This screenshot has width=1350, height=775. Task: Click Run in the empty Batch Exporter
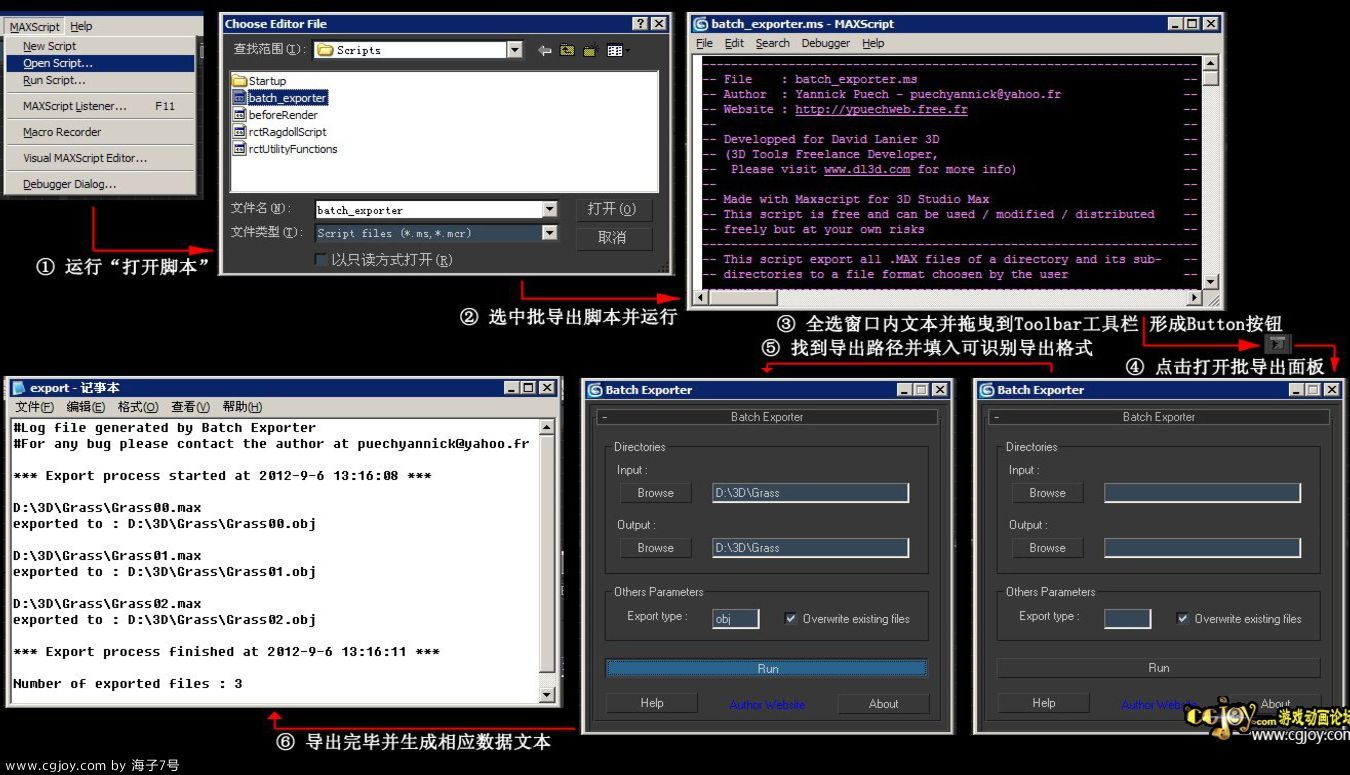point(1159,668)
